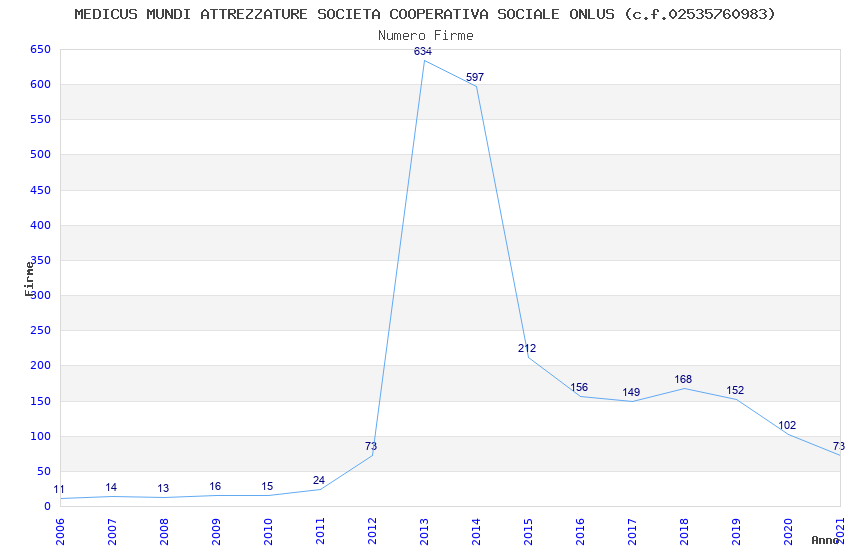Click the data label 102

point(787,425)
